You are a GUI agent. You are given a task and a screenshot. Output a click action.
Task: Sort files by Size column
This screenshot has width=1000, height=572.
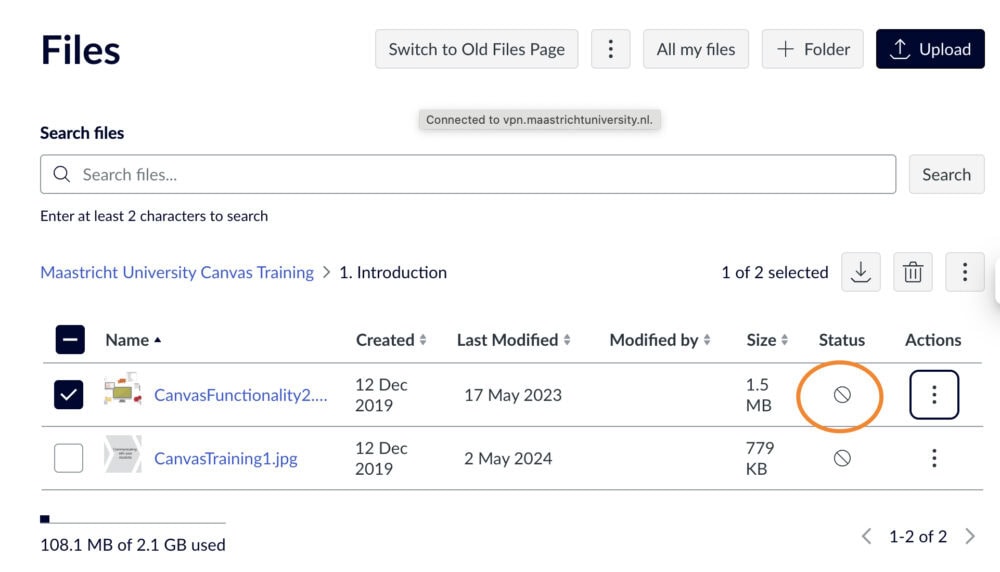(767, 340)
